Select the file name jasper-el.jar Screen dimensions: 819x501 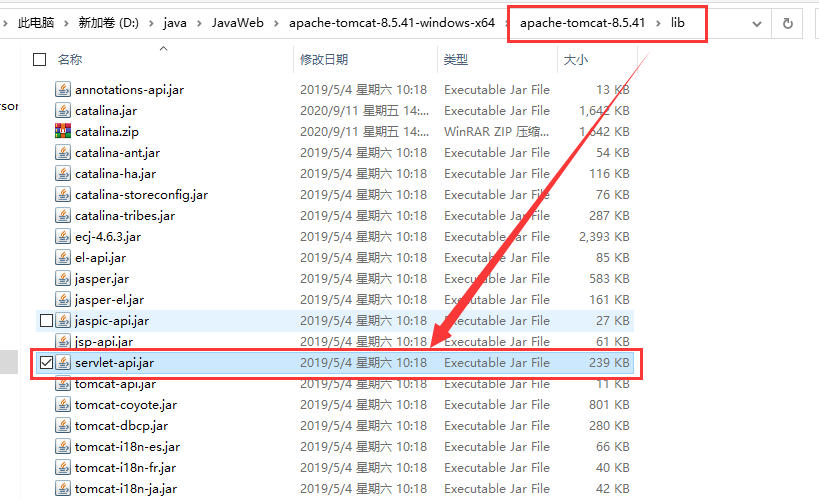[x=110, y=300]
